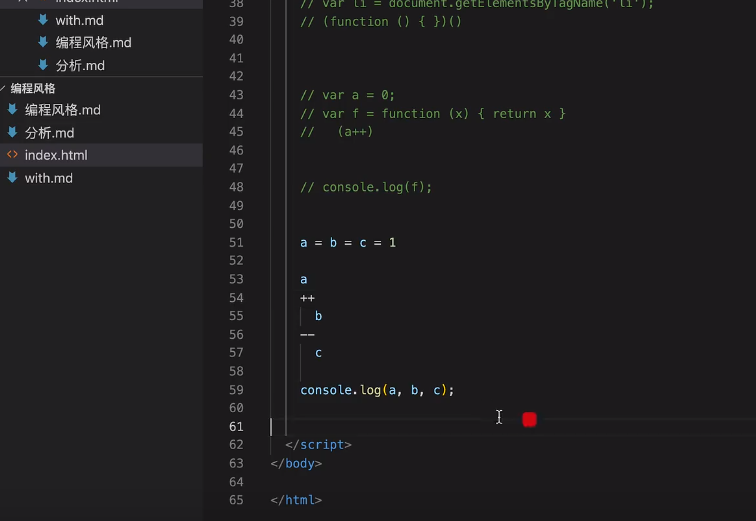The width and height of the screenshot is (756, 521).
Task: Click line number 59 in the gutter
Action: 236,389
